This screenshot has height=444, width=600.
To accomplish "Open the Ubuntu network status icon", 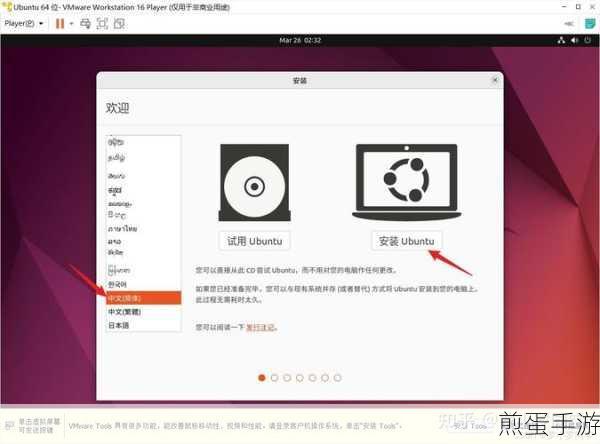I will 561,40.
